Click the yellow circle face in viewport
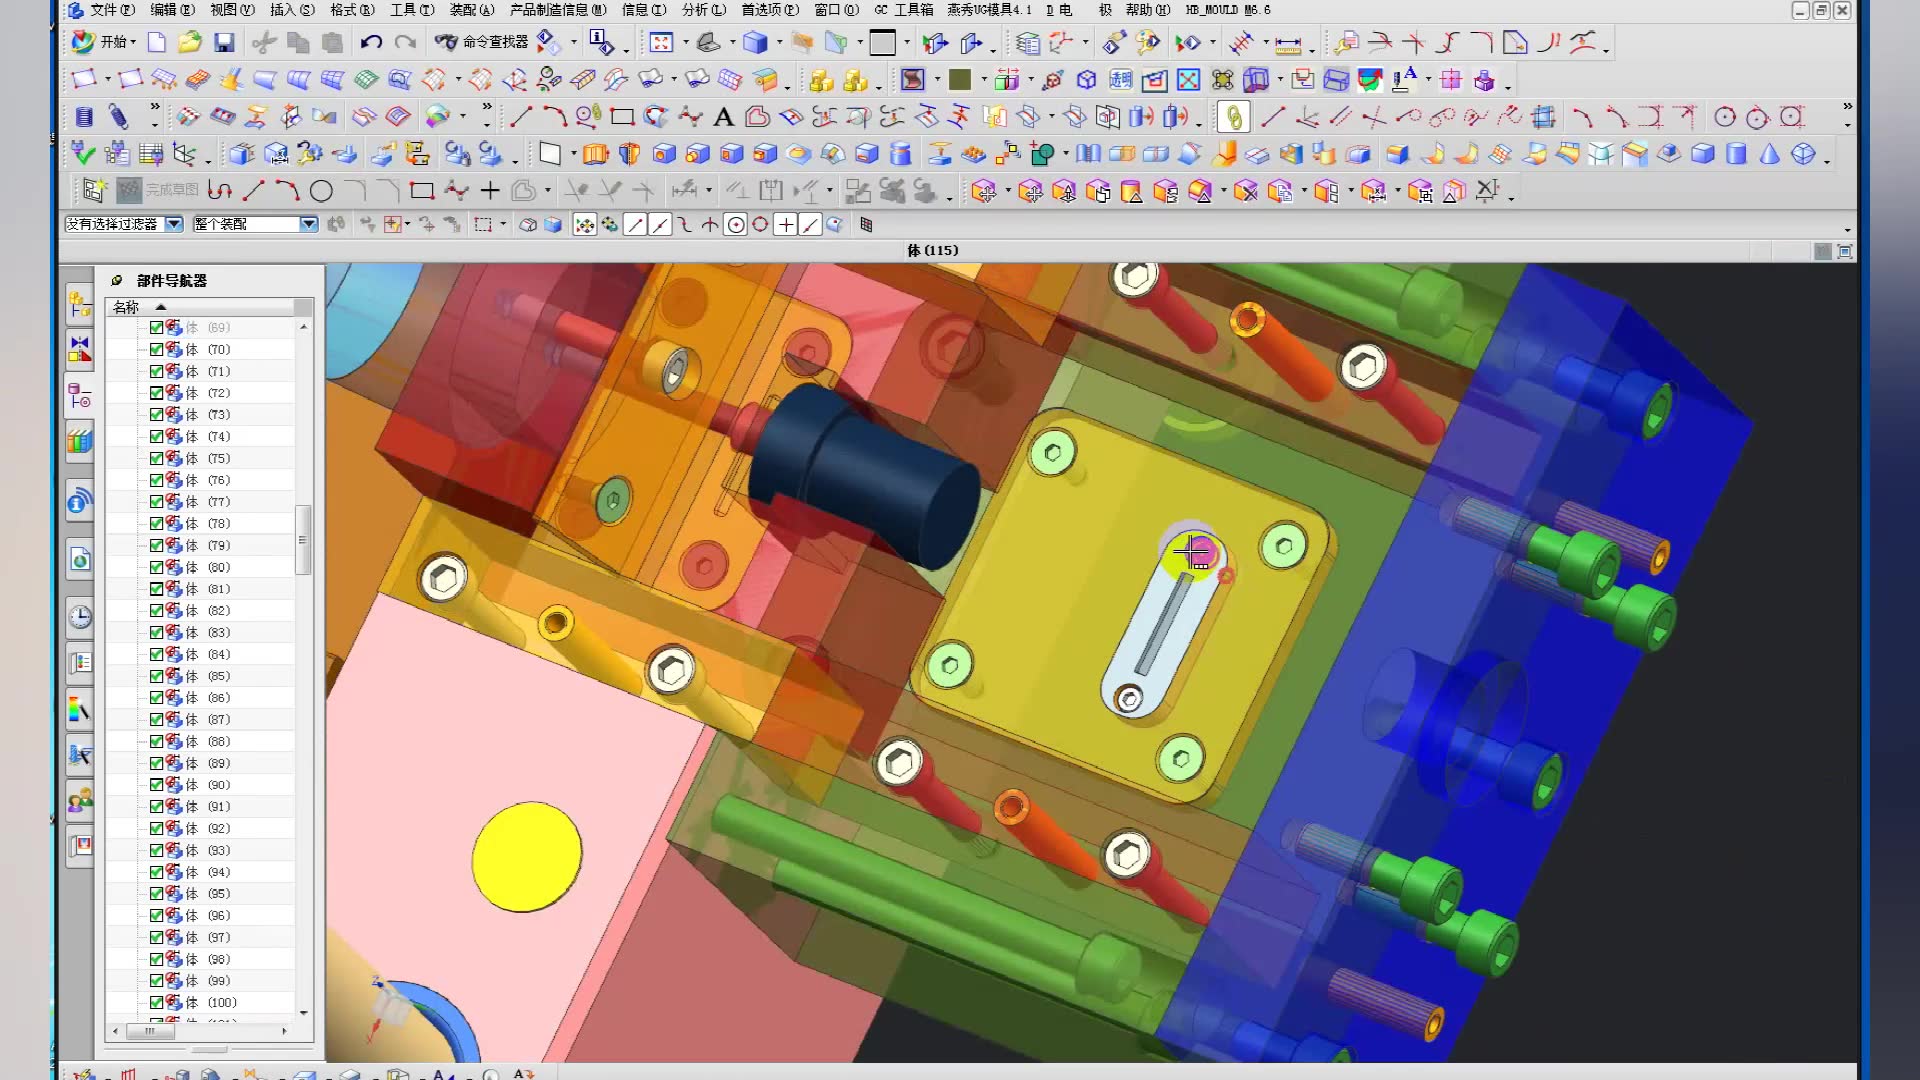The width and height of the screenshot is (1920, 1080). [526, 857]
